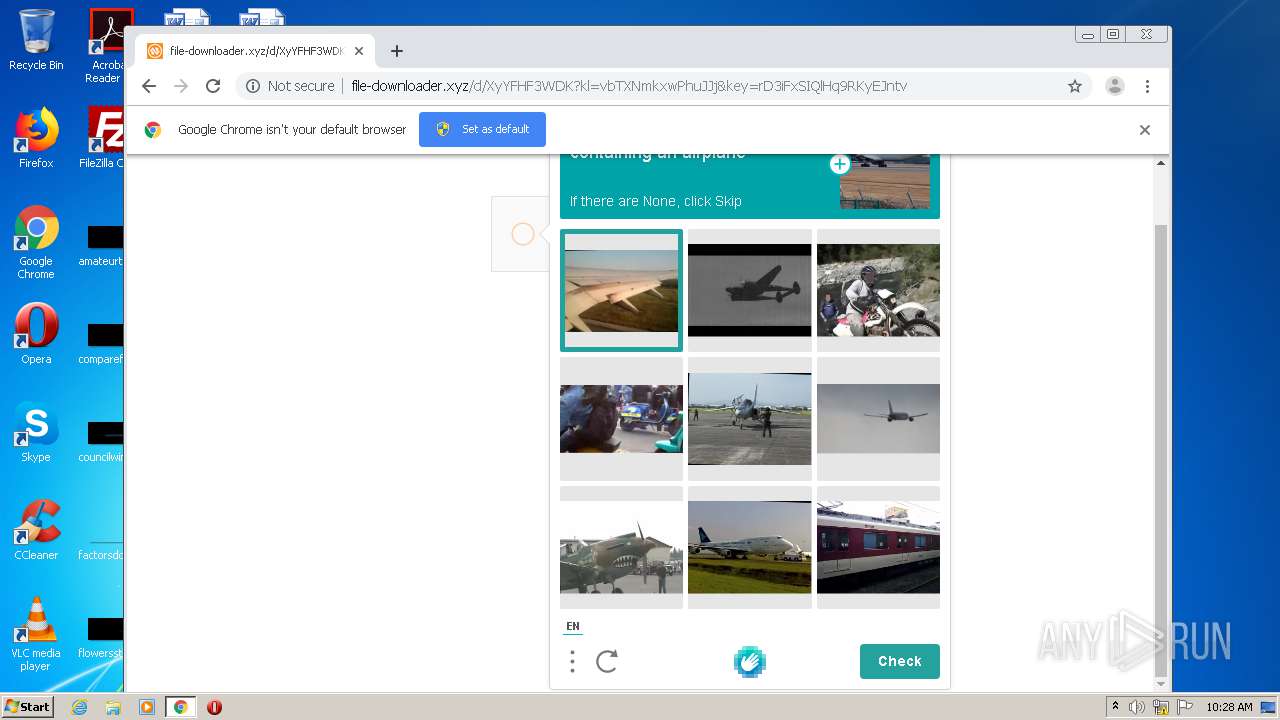Screen dimensions: 1280x720
Task: Open the media player taskbar icon
Action: coord(147,707)
